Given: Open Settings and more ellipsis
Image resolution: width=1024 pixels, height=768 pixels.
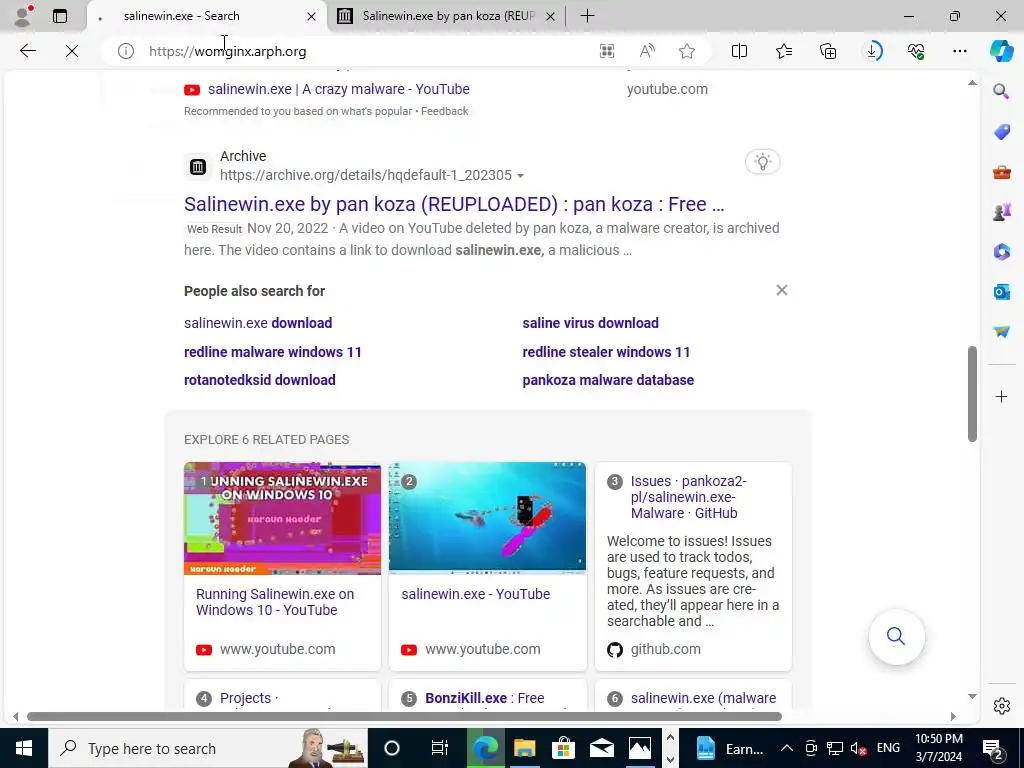Looking at the screenshot, I should click(960, 51).
